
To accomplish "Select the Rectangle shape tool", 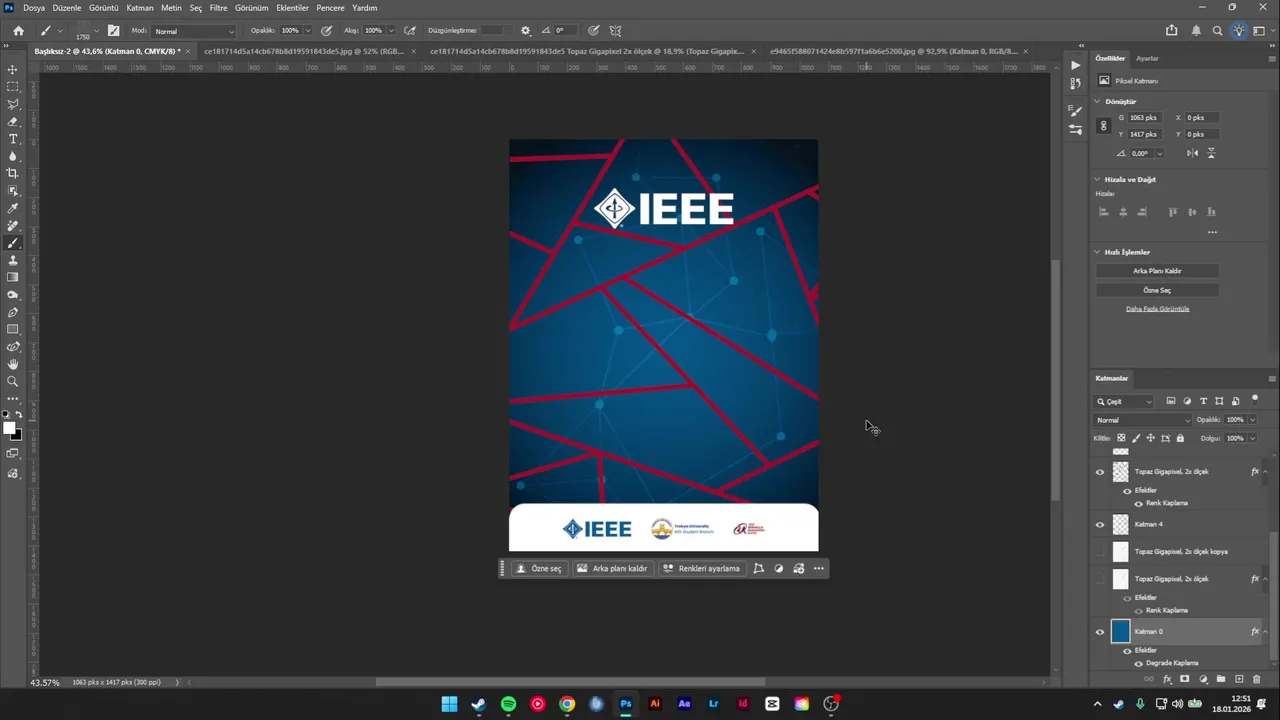I will [x=13, y=329].
